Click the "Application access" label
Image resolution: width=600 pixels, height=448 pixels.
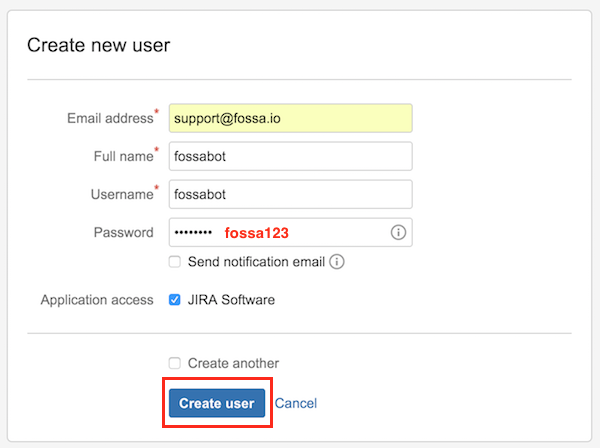coord(97,299)
